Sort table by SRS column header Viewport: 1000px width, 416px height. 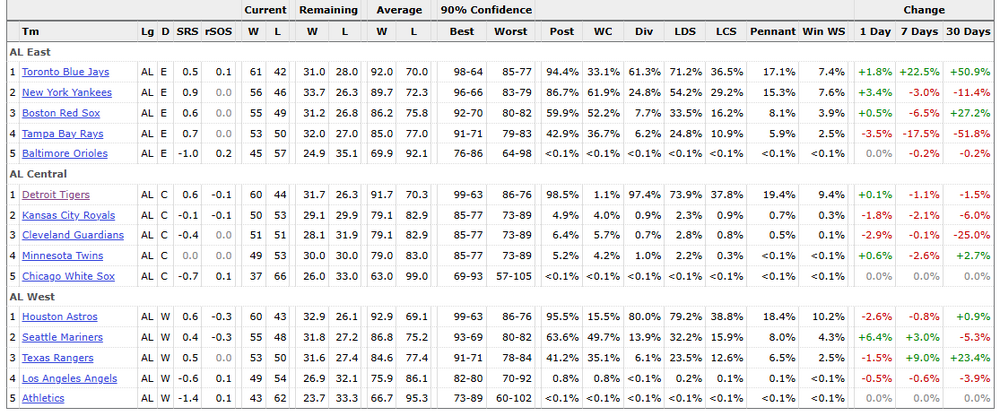tap(187, 32)
